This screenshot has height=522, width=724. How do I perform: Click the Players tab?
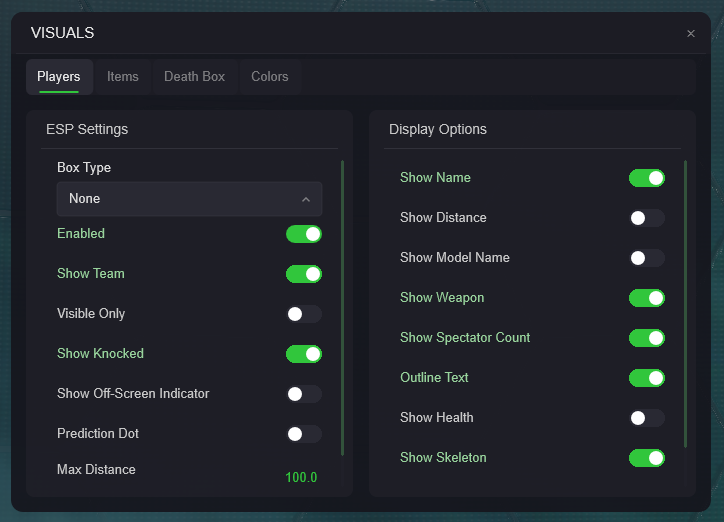coord(59,77)
